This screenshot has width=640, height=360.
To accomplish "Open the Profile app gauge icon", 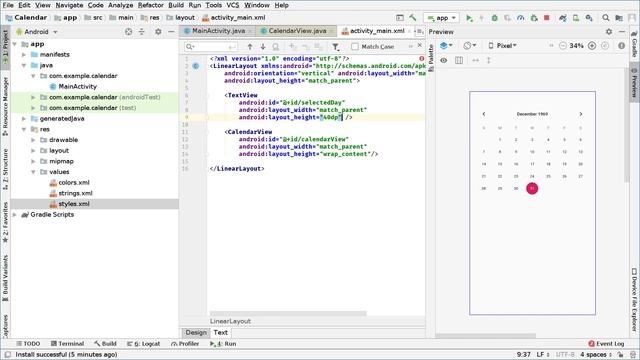I will (x=520, y=18).
